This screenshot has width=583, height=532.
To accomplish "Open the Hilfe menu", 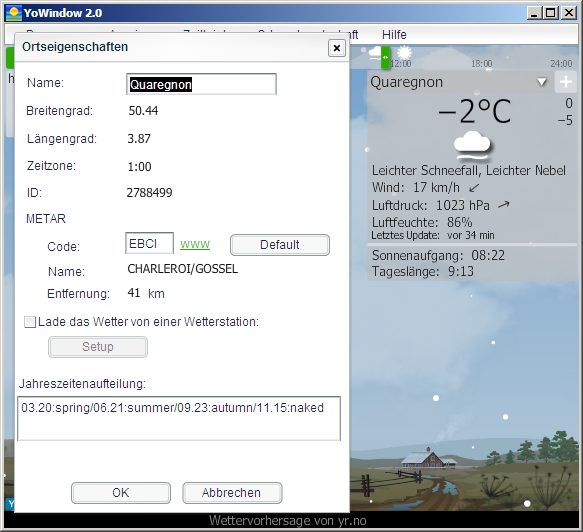I will click(x=394, y=35).
